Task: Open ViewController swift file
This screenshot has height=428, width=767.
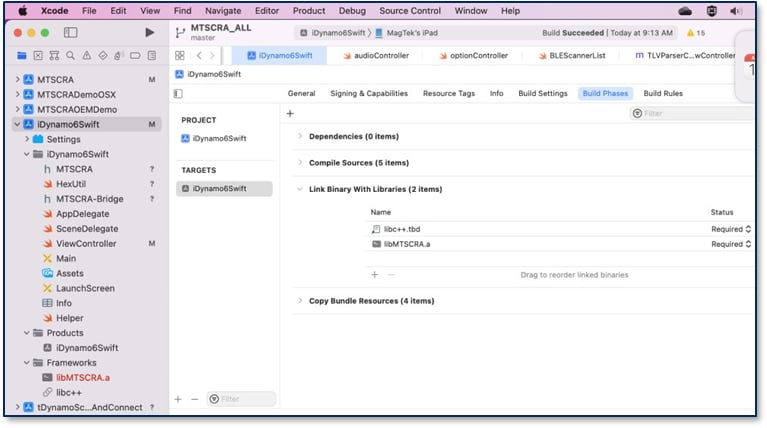Action: click(x=86, y=244)
